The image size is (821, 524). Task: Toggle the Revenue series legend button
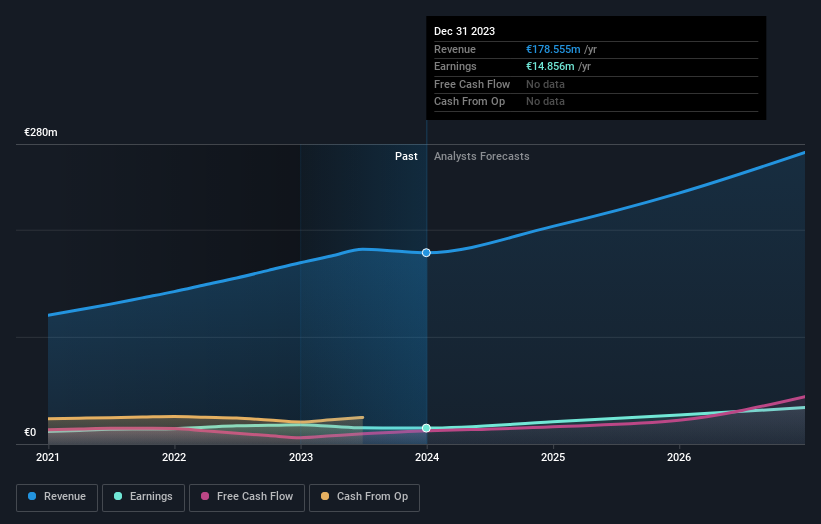click(x=57, y=497)
